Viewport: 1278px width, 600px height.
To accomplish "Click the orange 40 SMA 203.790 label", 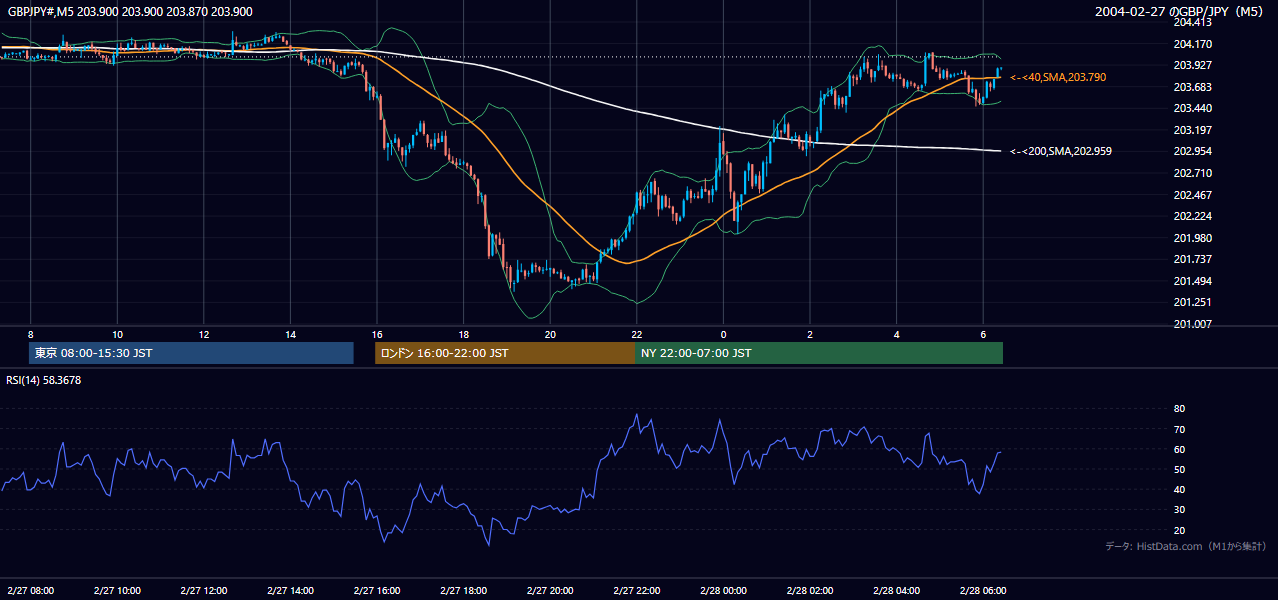I will tap(1058, 77).
